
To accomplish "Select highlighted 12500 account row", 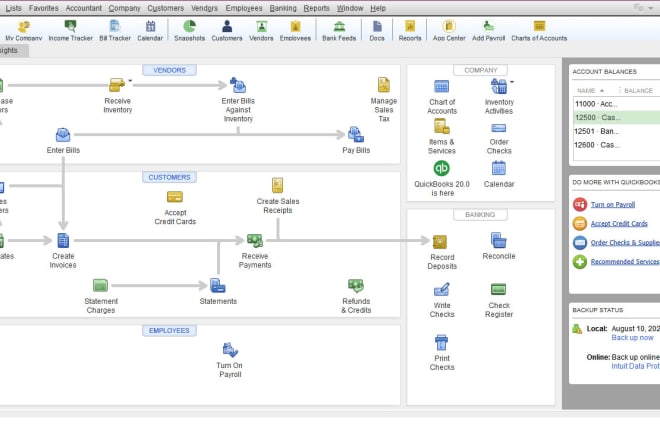I will 617,117.
